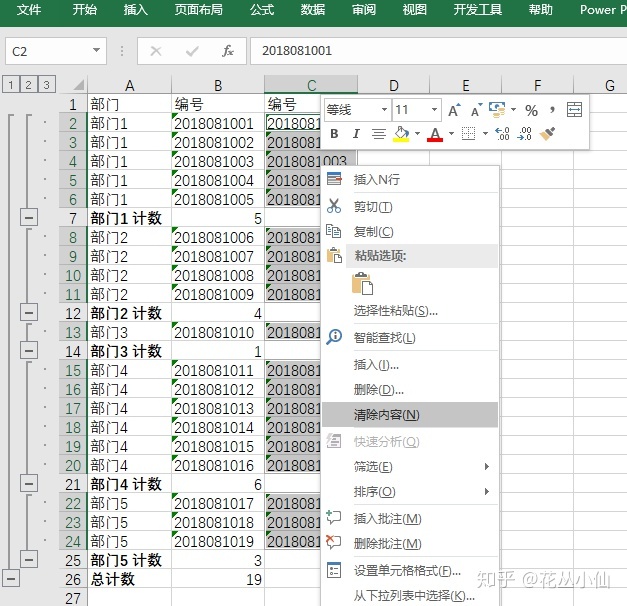The image size is (627, 606).
Task: Click increase decimal icon
Action: 502,134
